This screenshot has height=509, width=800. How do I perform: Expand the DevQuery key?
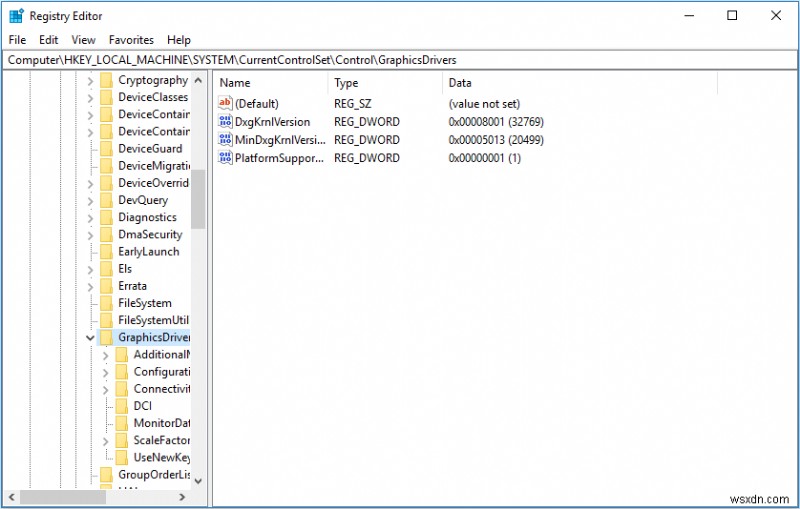pyautogui.click(x=90, y=200)
